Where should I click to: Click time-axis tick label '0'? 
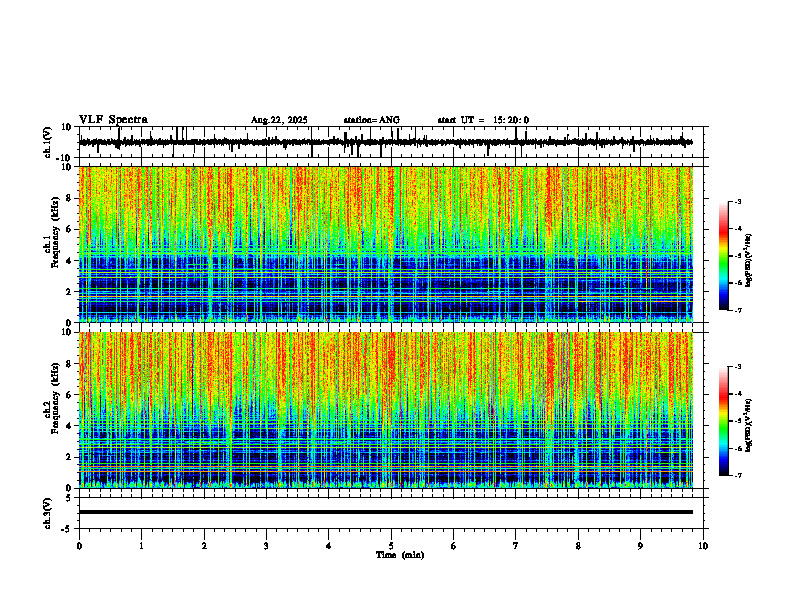[x=79, y=546]
